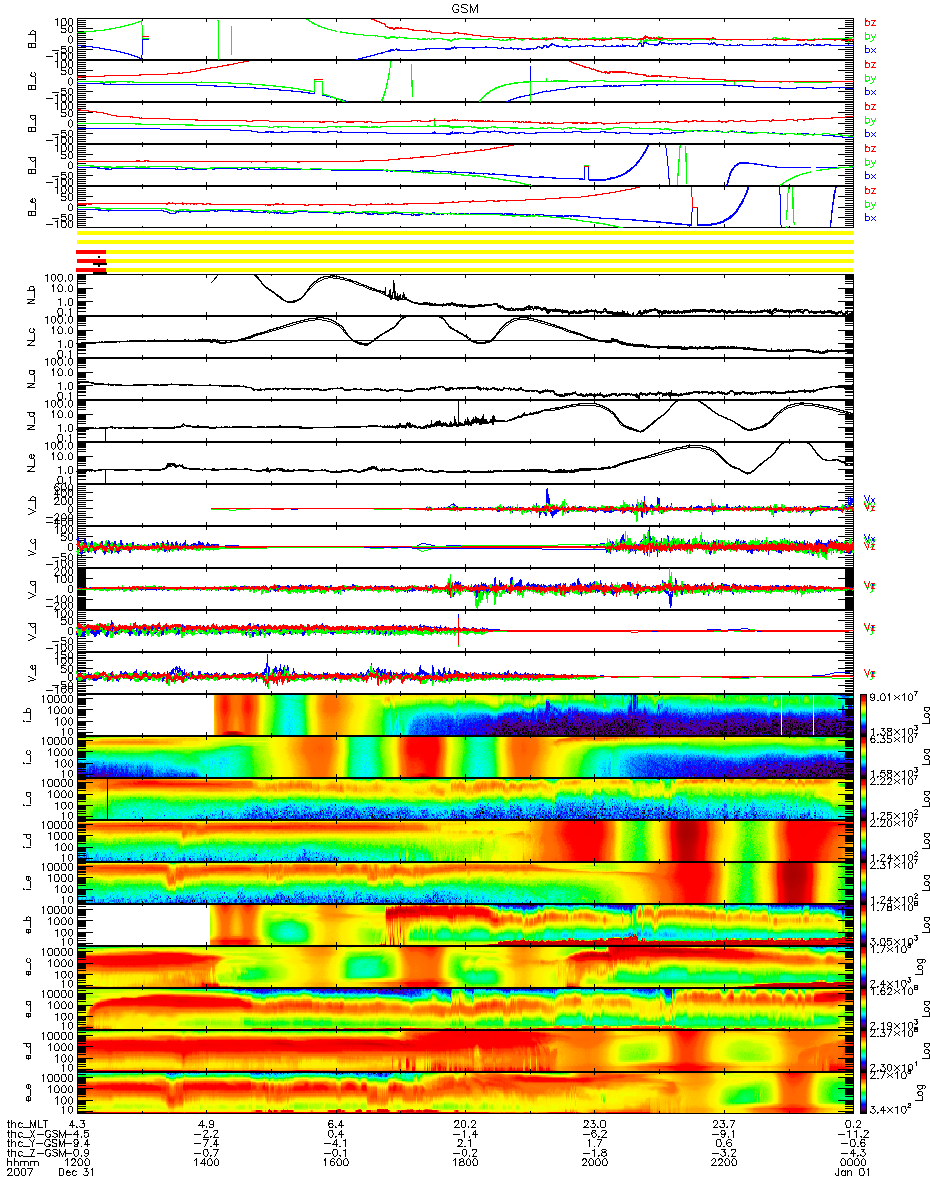Click the Vx legend of the V_b panel

(870, 498)
